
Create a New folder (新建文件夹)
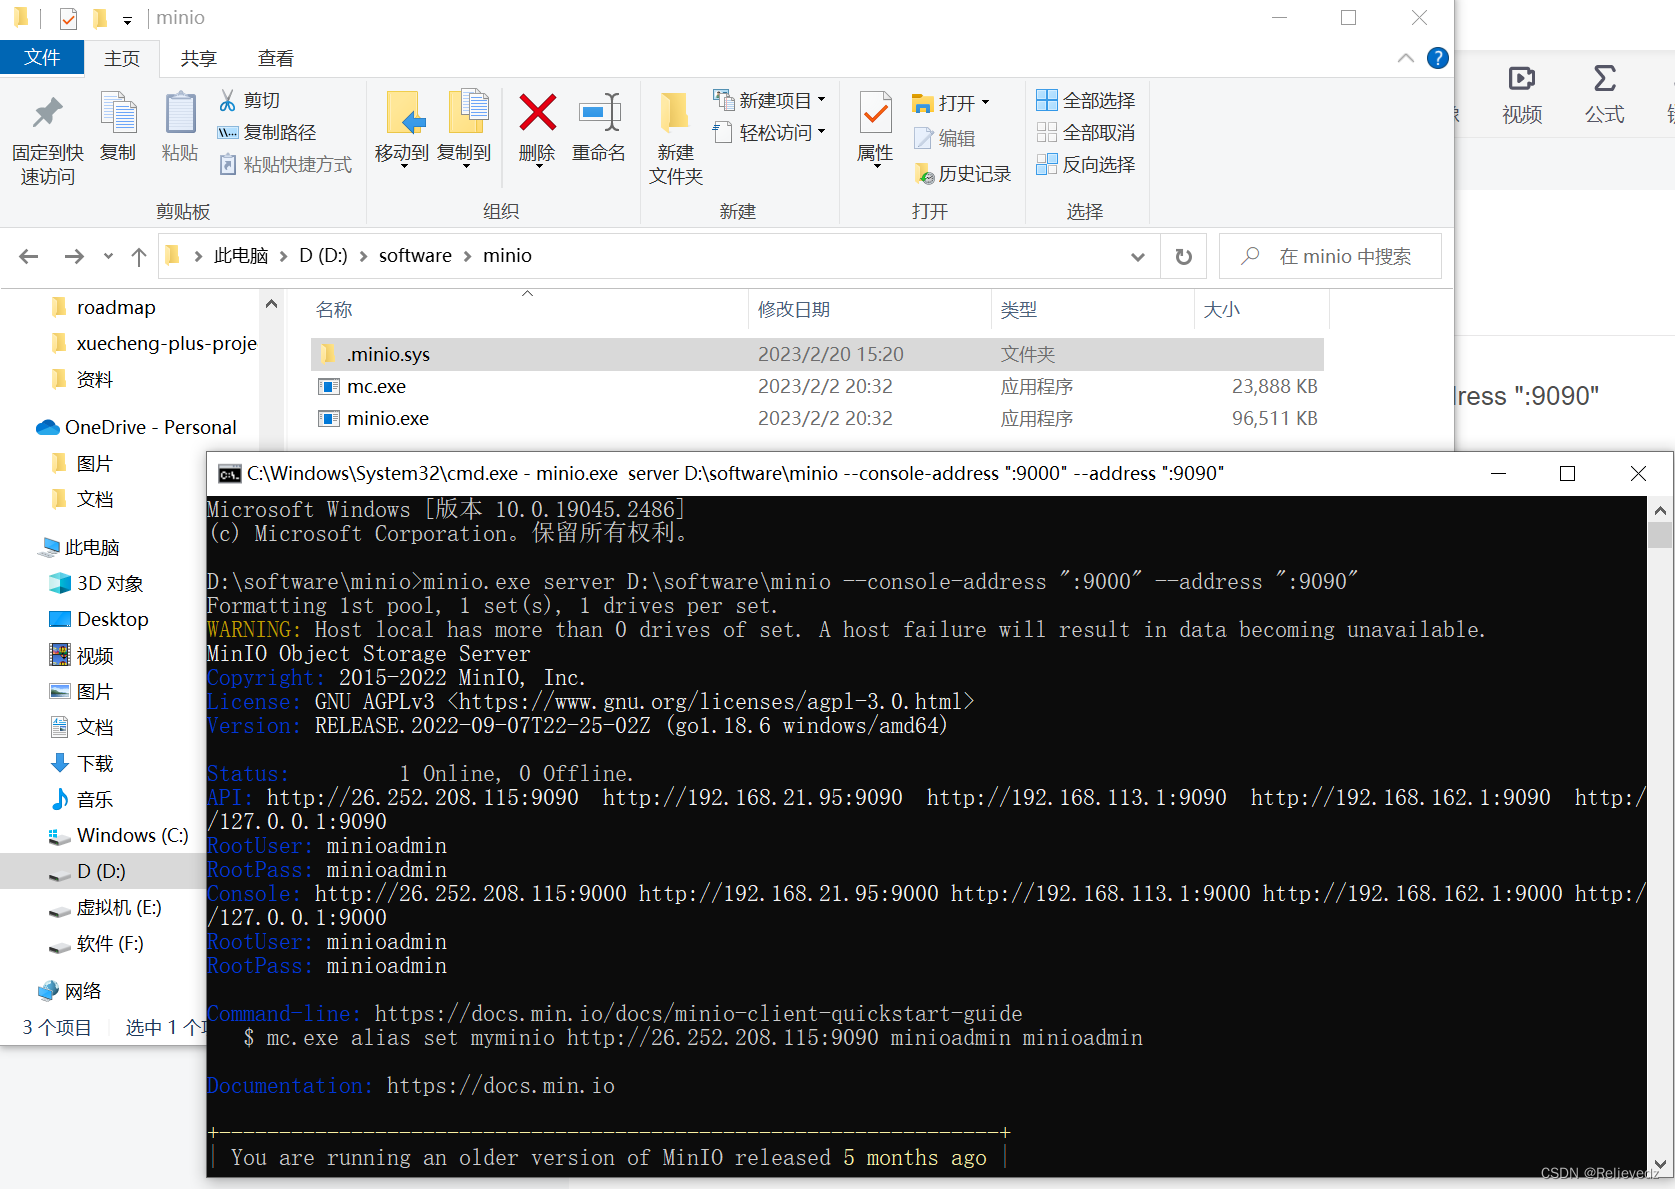click(x=676, y=138)
